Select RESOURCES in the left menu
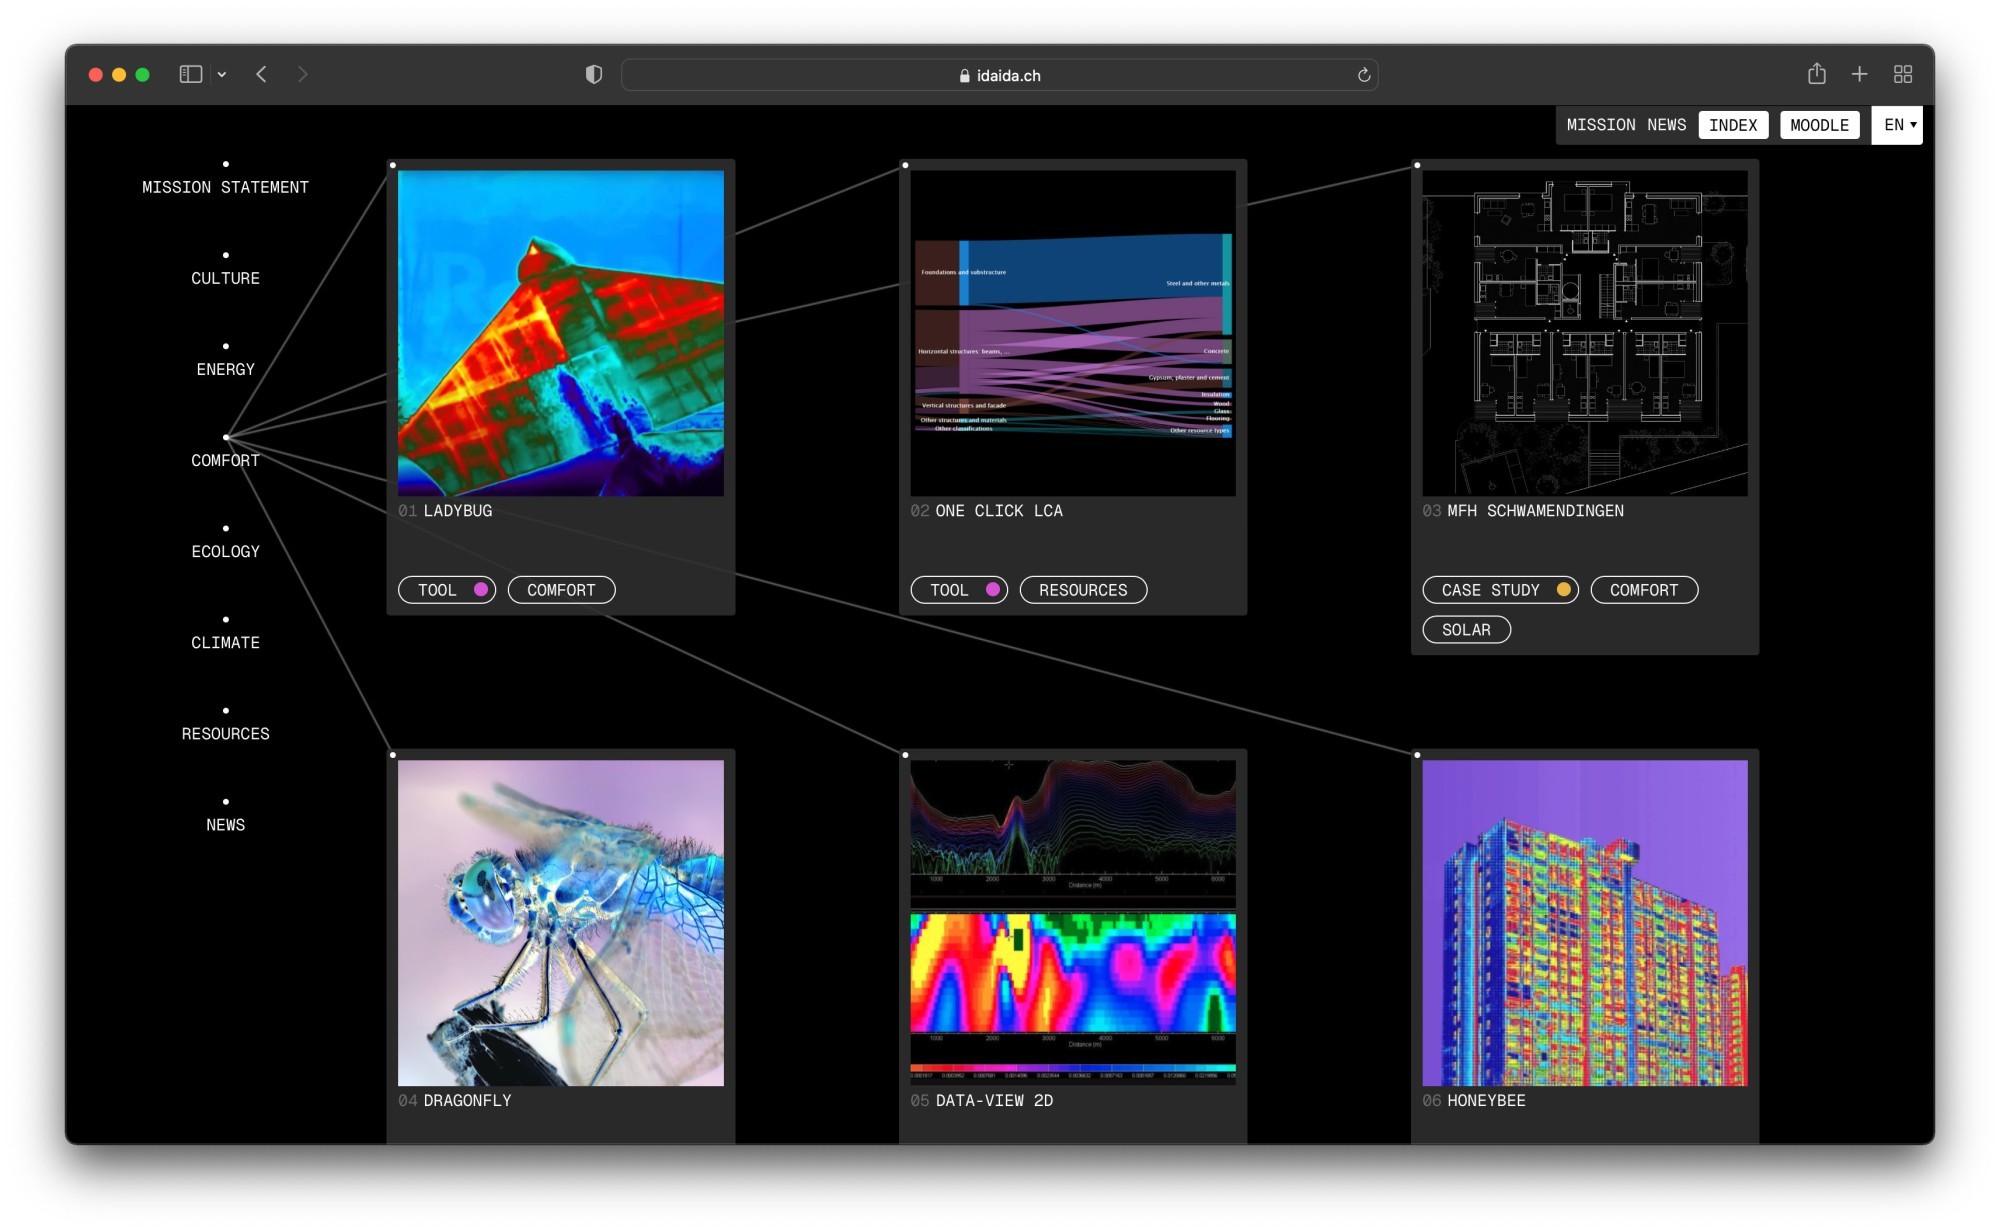This screenshot has height=1231, width=2000. (x=225, y=733)
